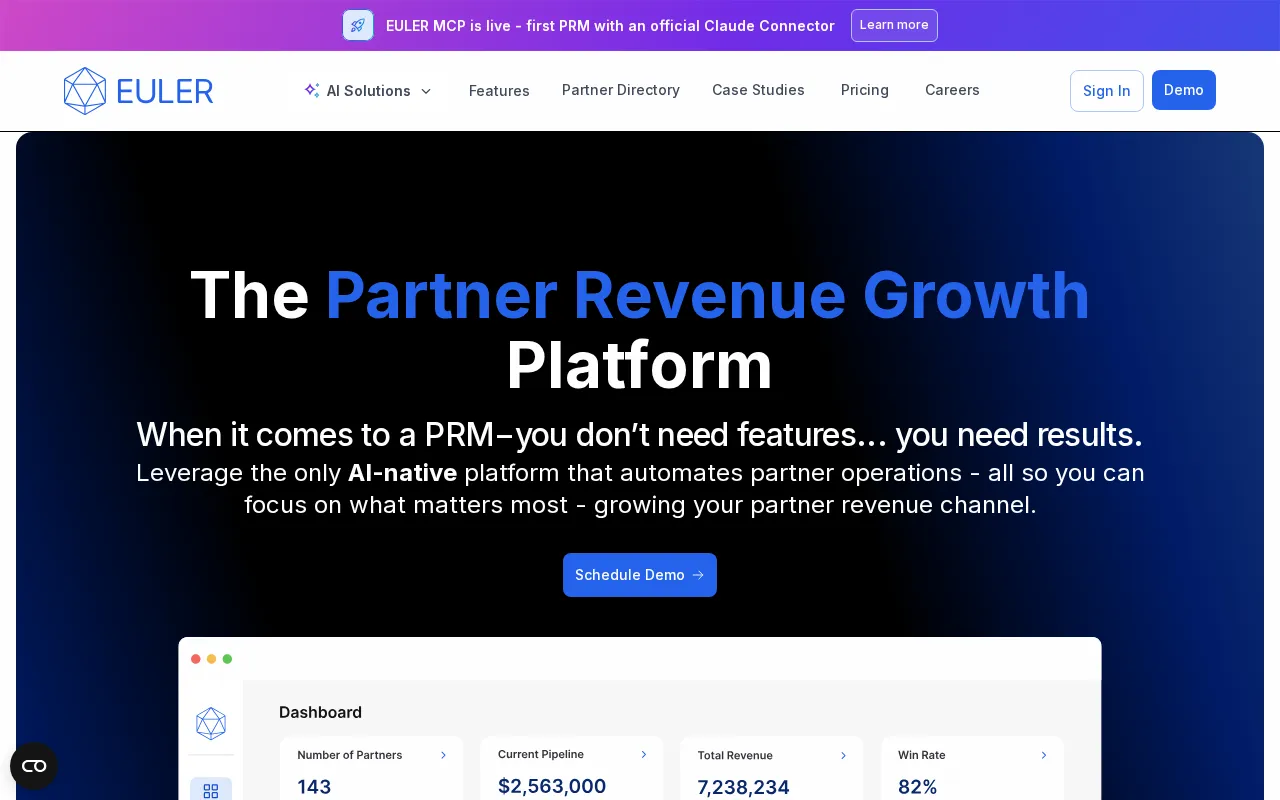Viewport: 1280px width, 800px height.
Task: Open the AI Solutions menu
Action: pos(368,91)
